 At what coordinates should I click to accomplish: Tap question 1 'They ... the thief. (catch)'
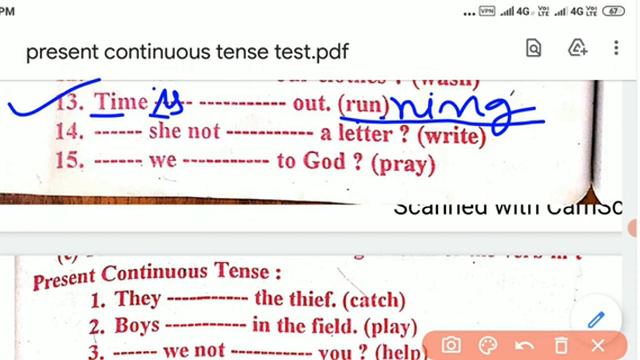(248, 300)
